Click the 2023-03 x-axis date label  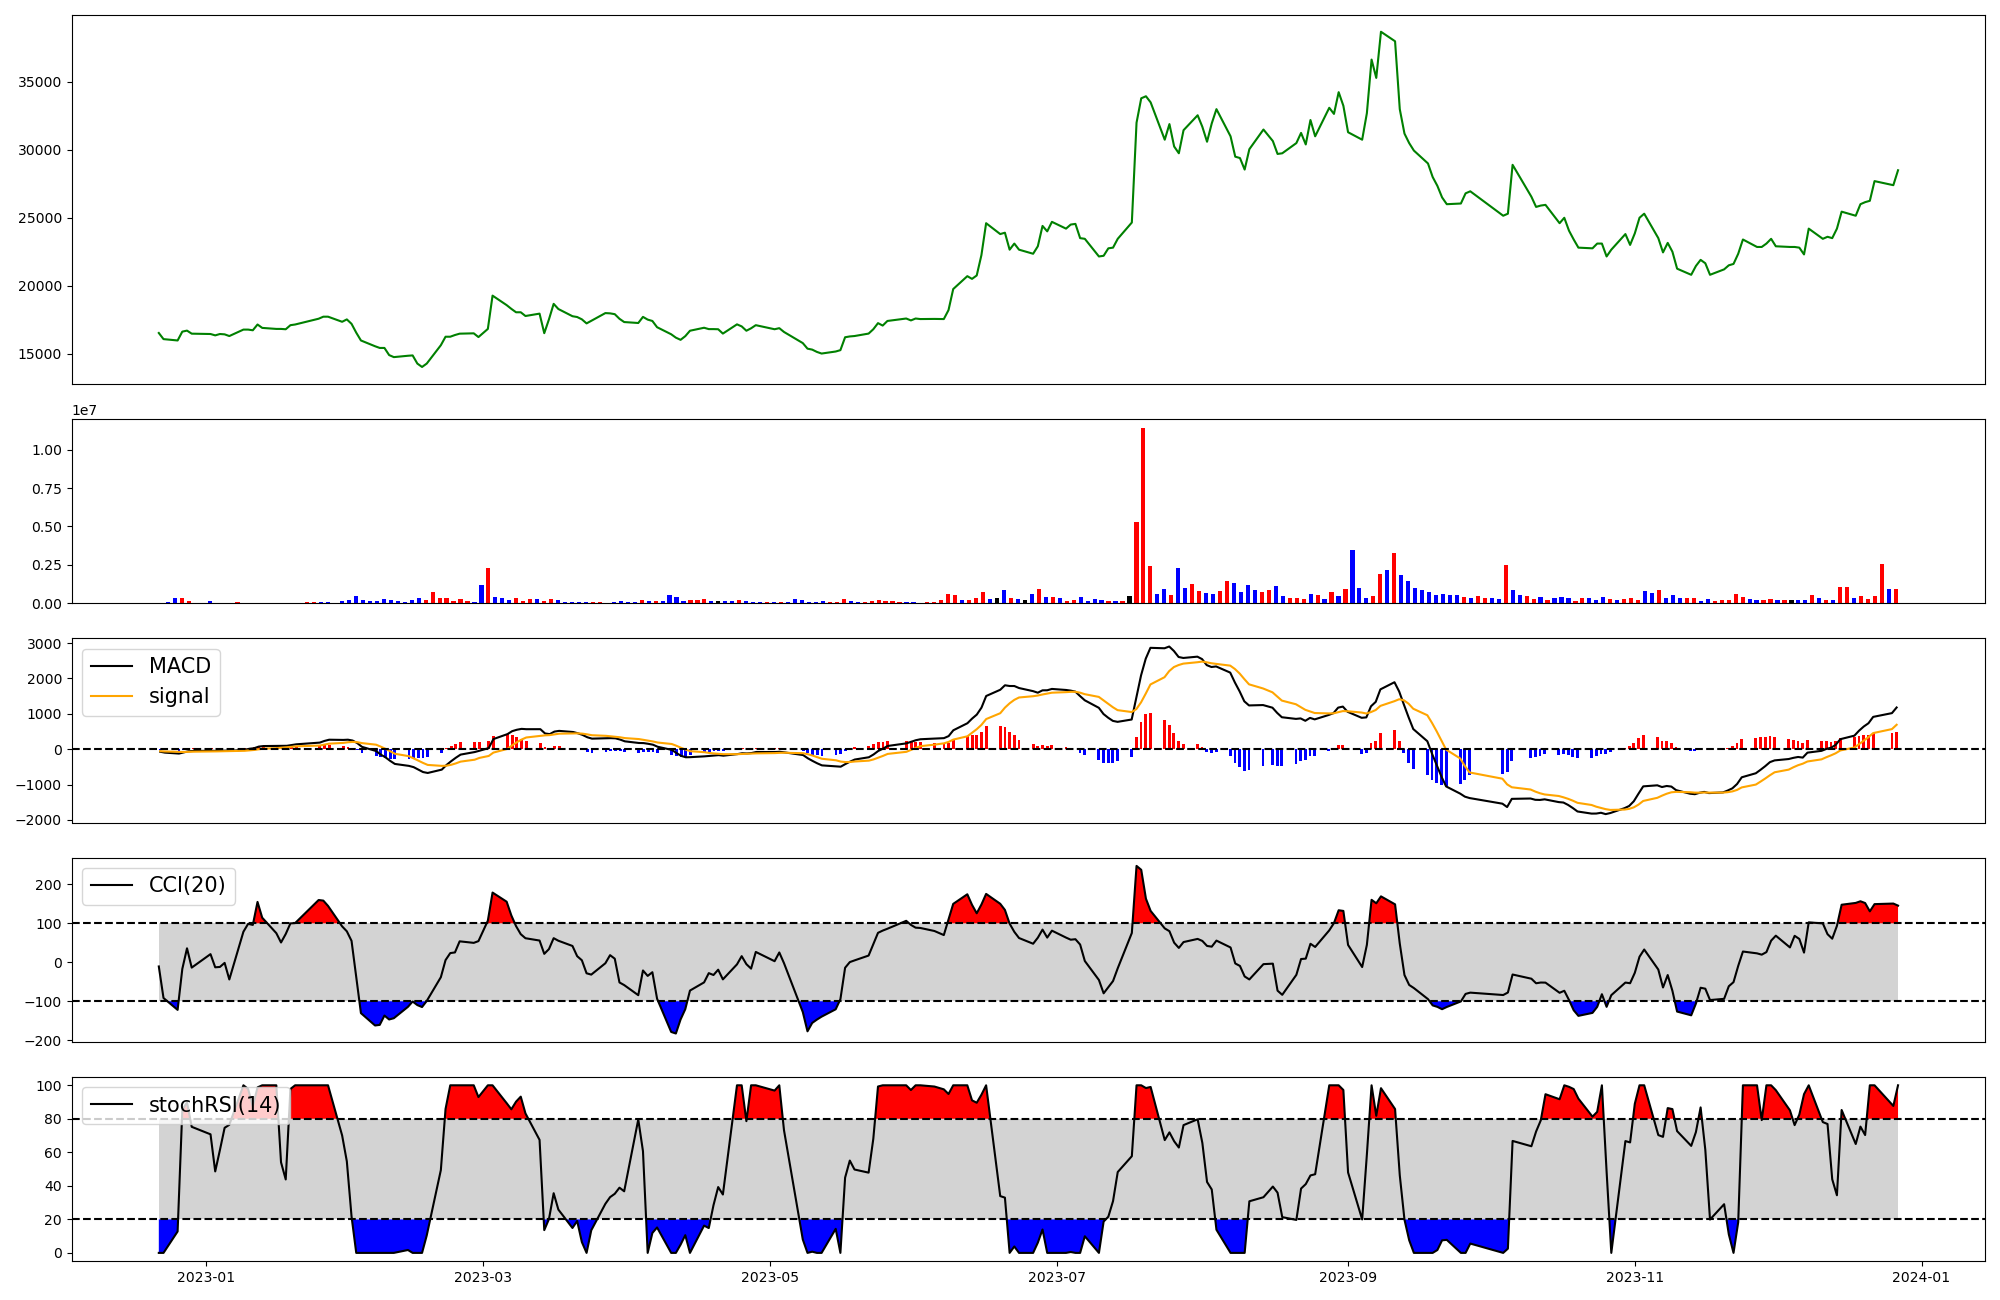(484, 1277)
